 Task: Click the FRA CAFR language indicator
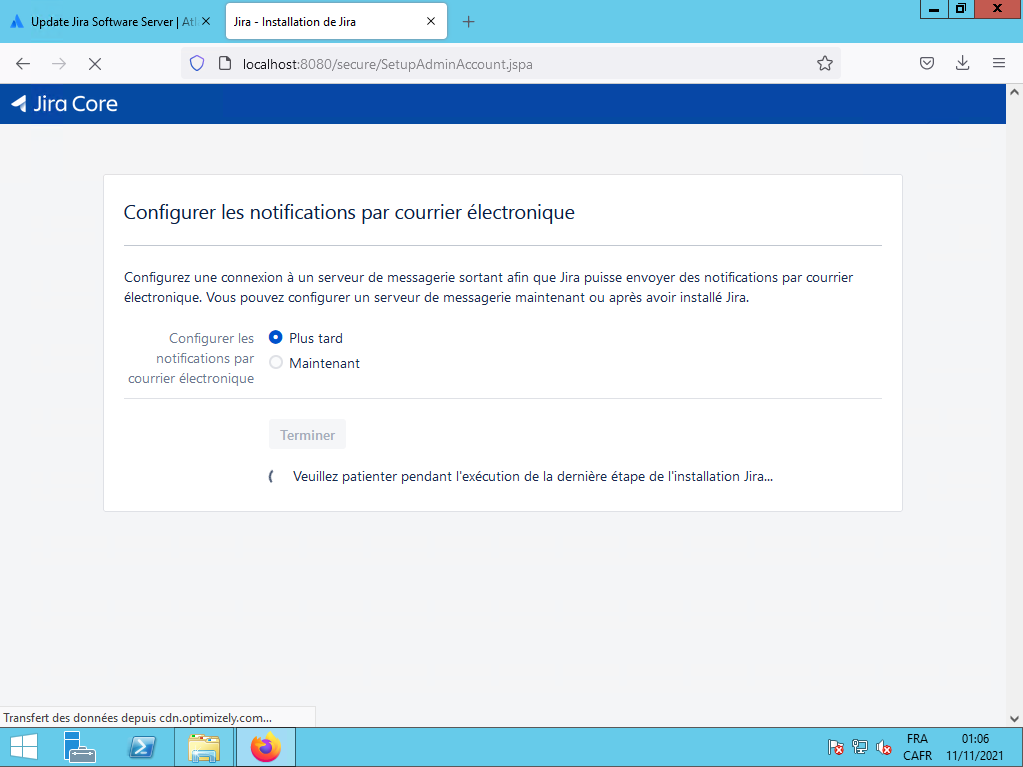(917, 747)
